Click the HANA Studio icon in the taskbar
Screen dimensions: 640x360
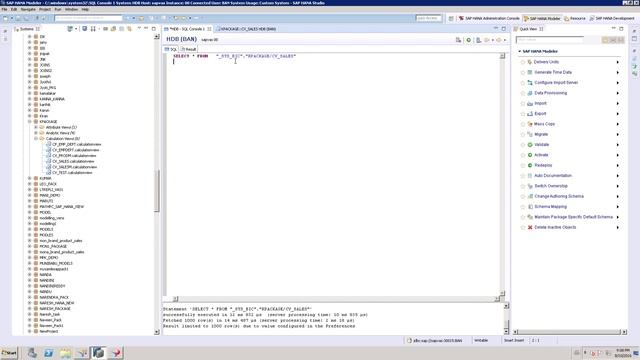[98, 353]
